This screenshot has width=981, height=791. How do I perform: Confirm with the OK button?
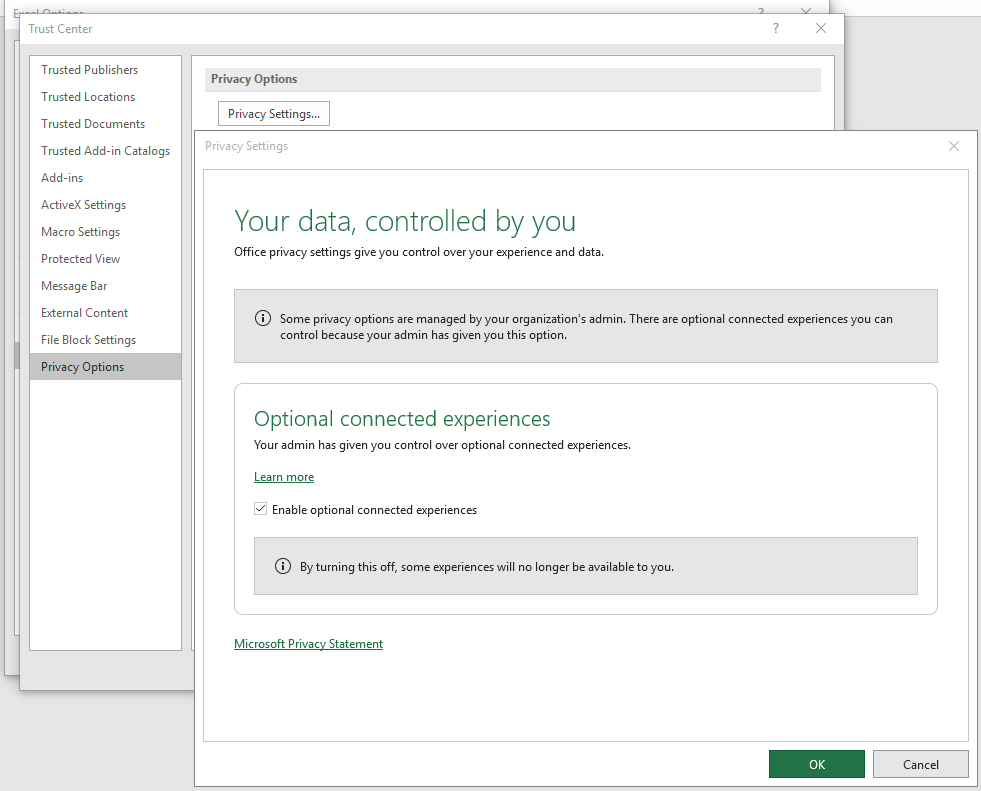click(816, 763)
